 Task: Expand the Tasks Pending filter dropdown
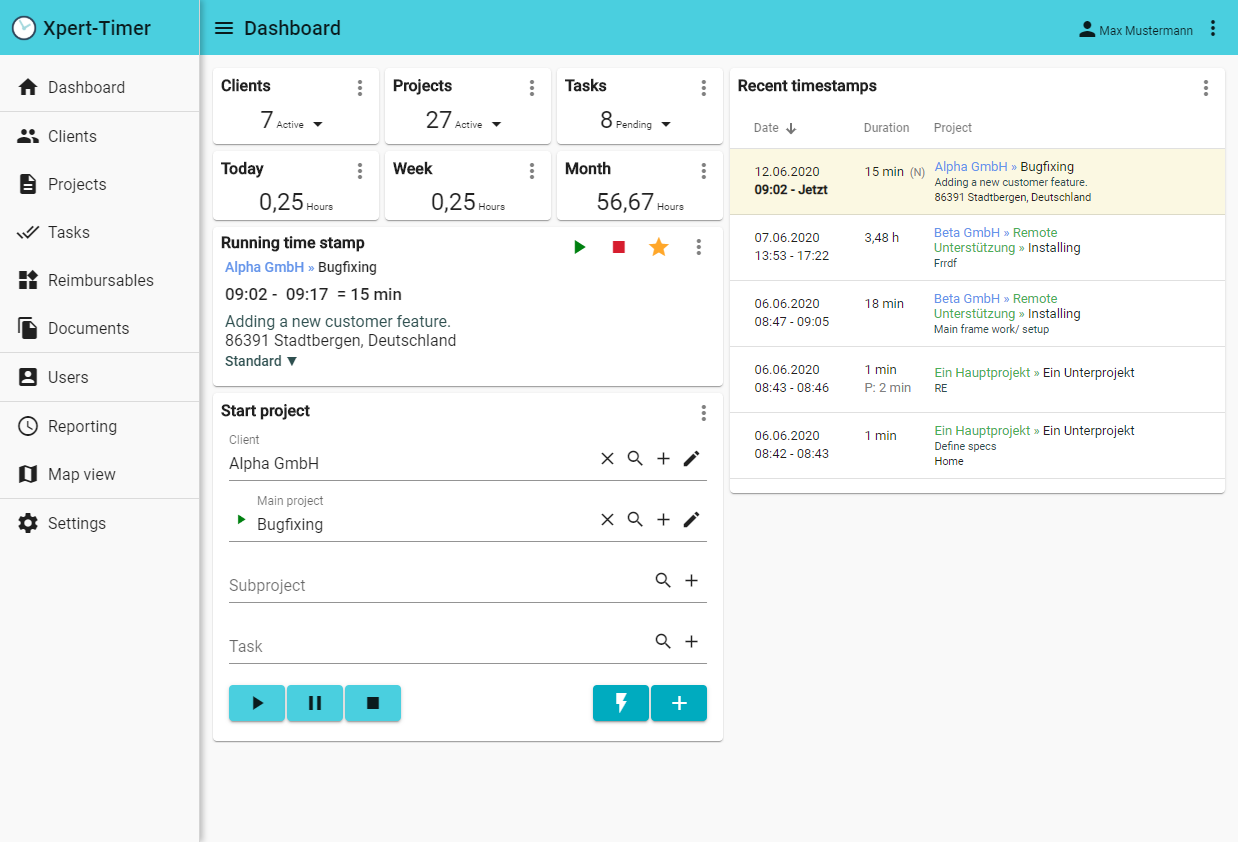[x=666, y=125]
